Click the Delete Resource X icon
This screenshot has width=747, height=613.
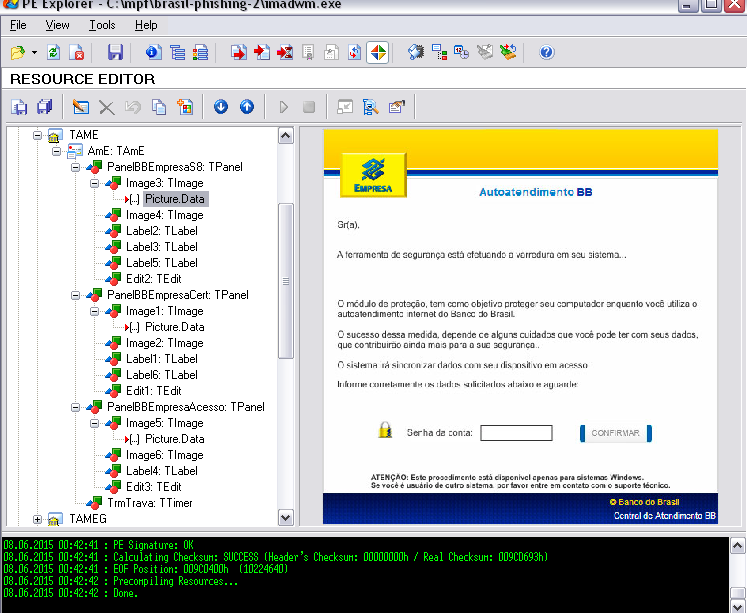[x=106, y=107]
